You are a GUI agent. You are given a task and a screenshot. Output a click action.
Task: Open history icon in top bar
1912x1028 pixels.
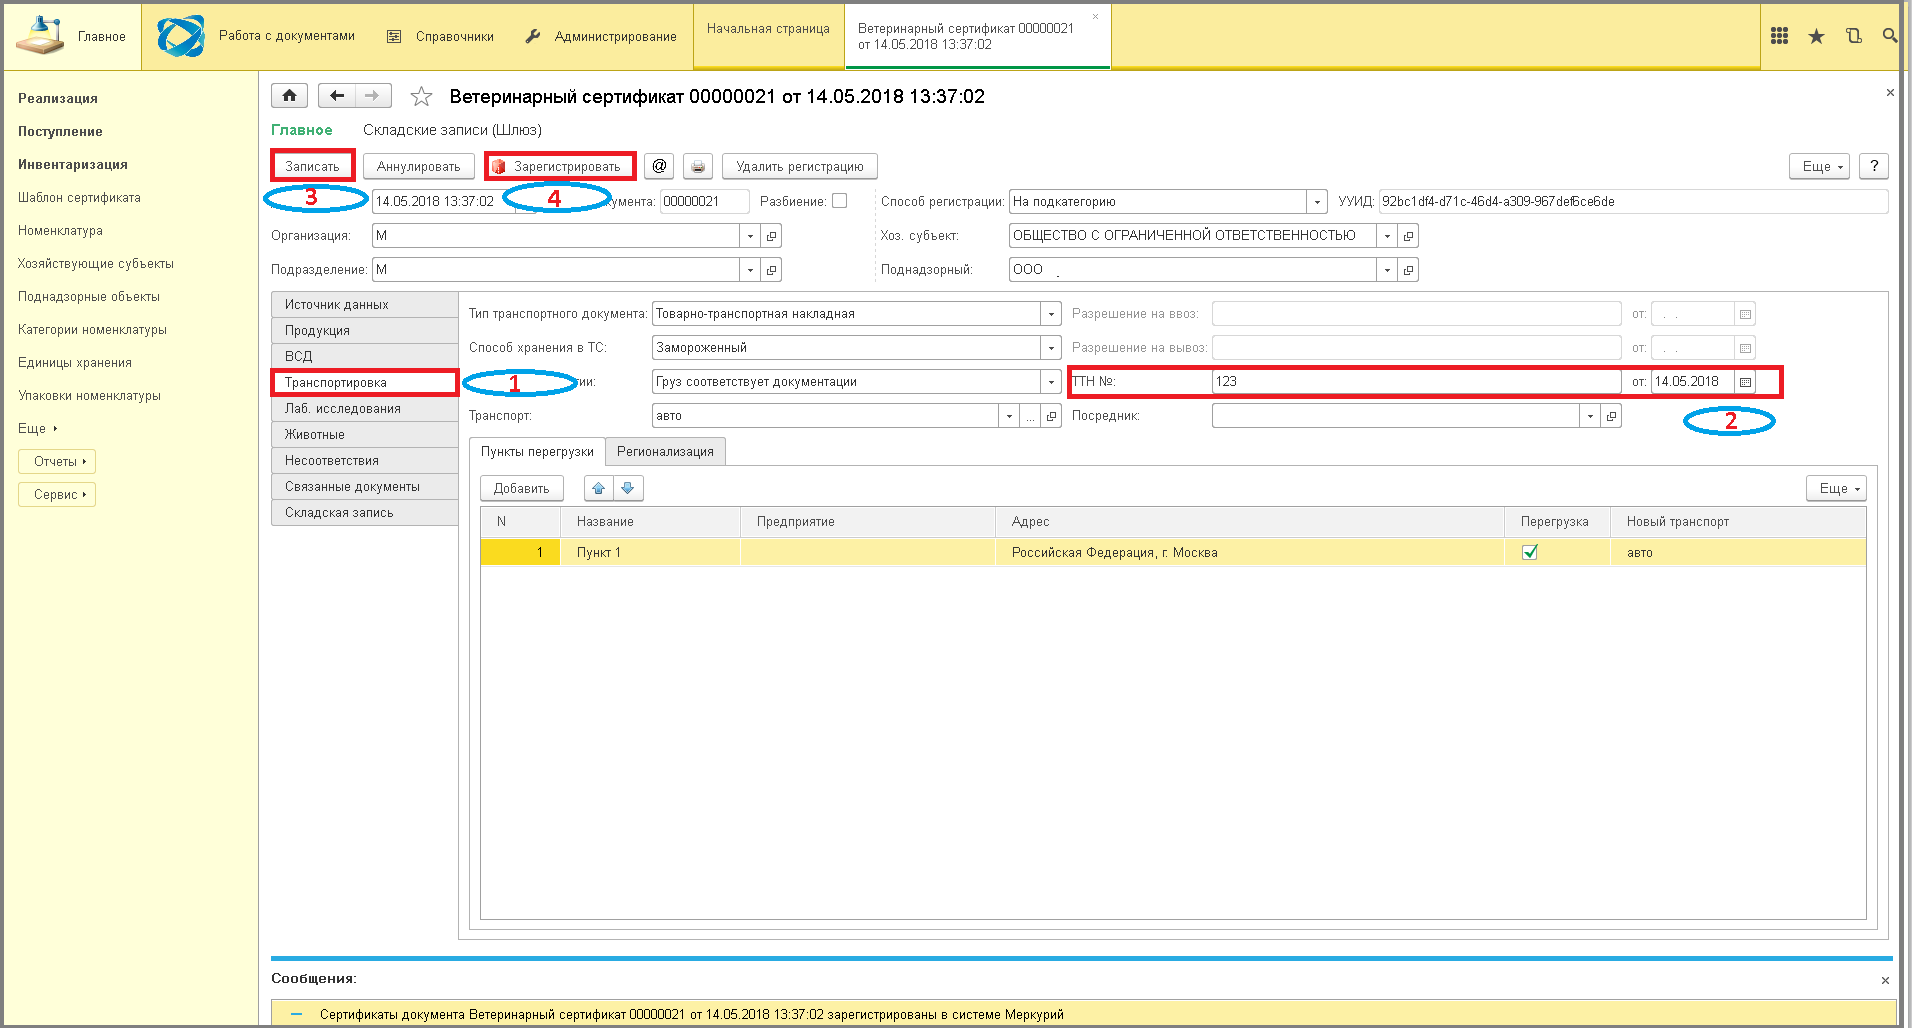(1853, 36)
